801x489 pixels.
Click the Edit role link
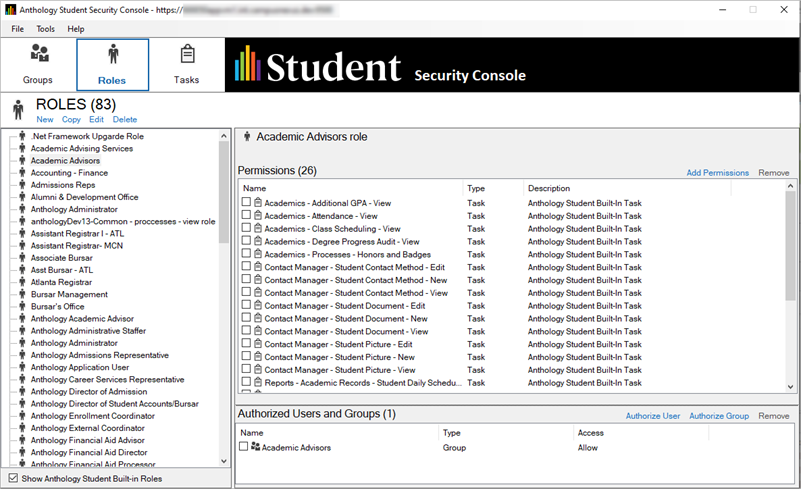click(x=96, y=119)
